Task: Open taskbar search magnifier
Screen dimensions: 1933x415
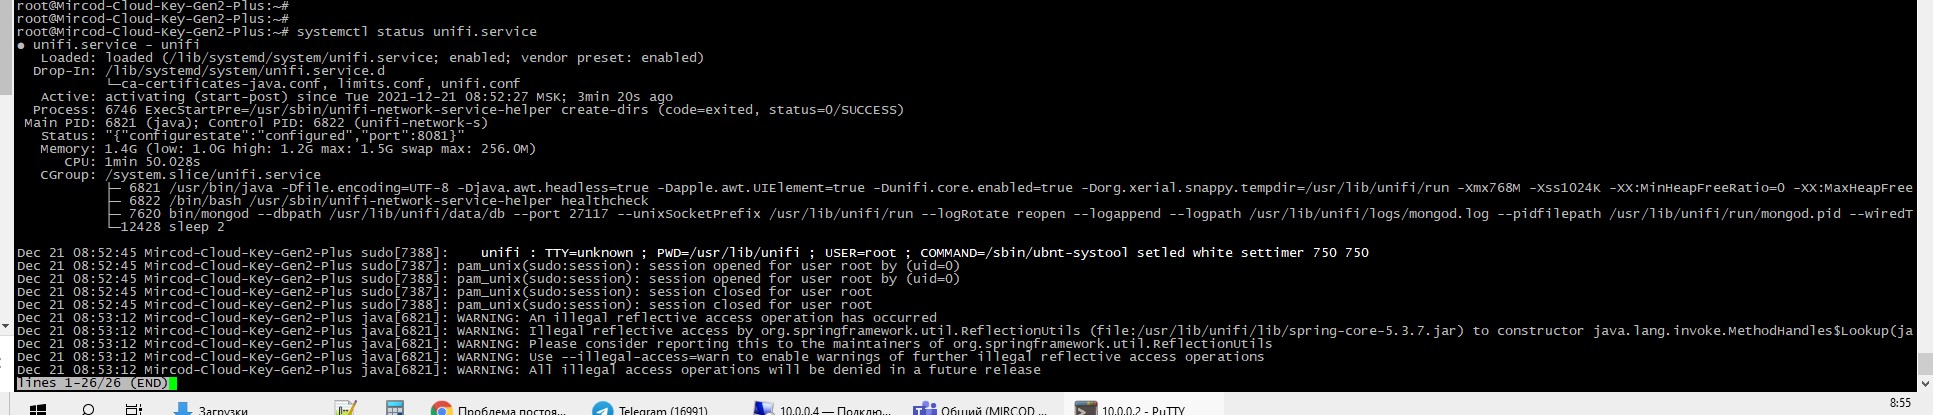Action: click(88, 408)
